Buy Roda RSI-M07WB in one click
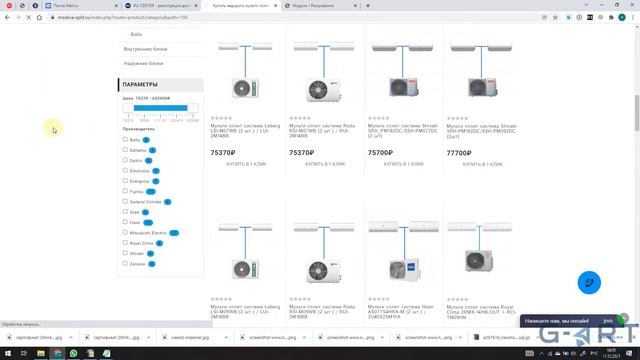640x360 pixels. 325,164
